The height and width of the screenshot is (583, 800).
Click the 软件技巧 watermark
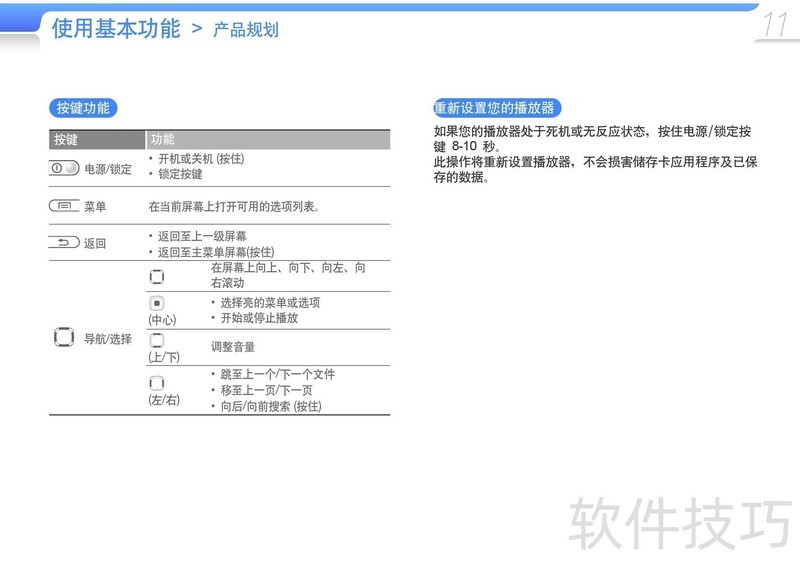pos(680,522)
